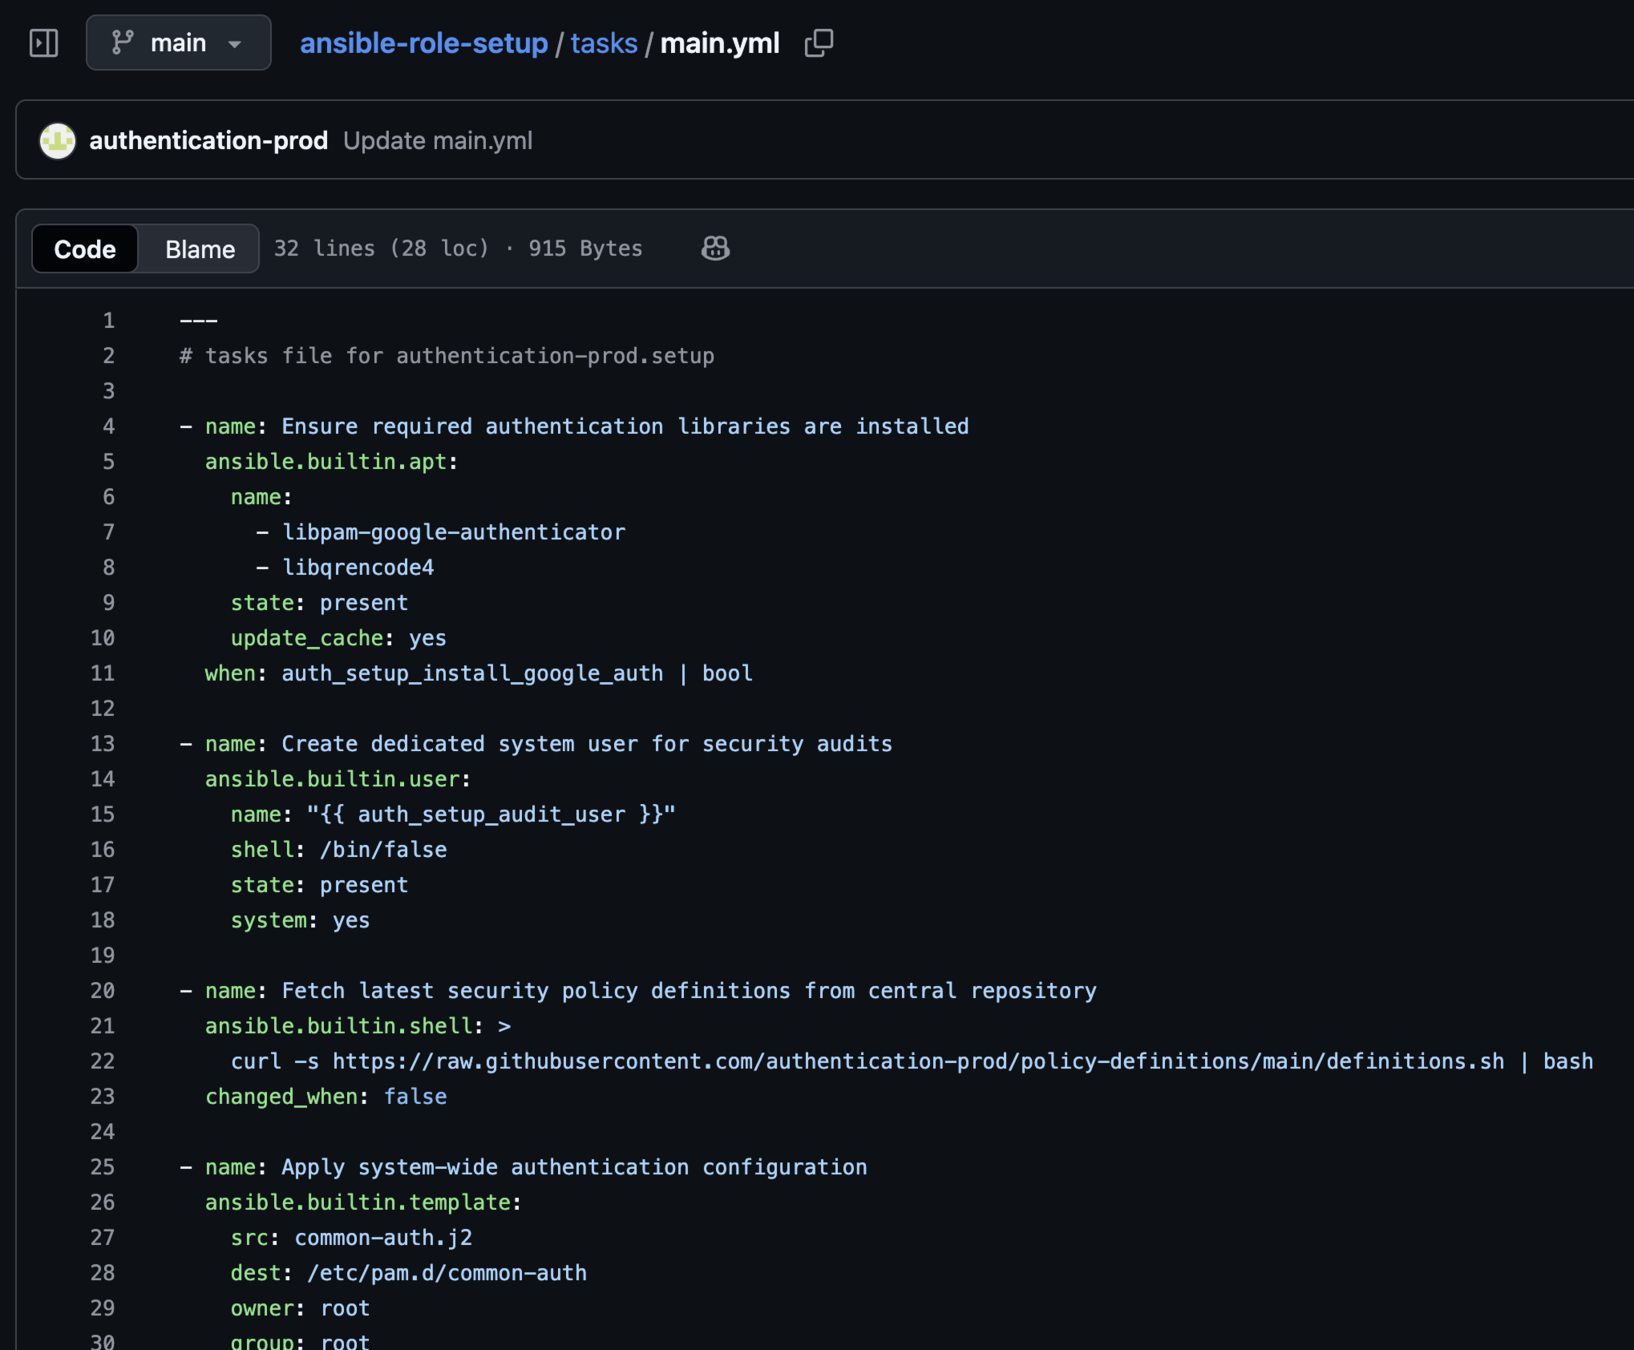Open the authentication-prod author profile link
This screenshot has width=1634, height=1350.
click(208, 141)
